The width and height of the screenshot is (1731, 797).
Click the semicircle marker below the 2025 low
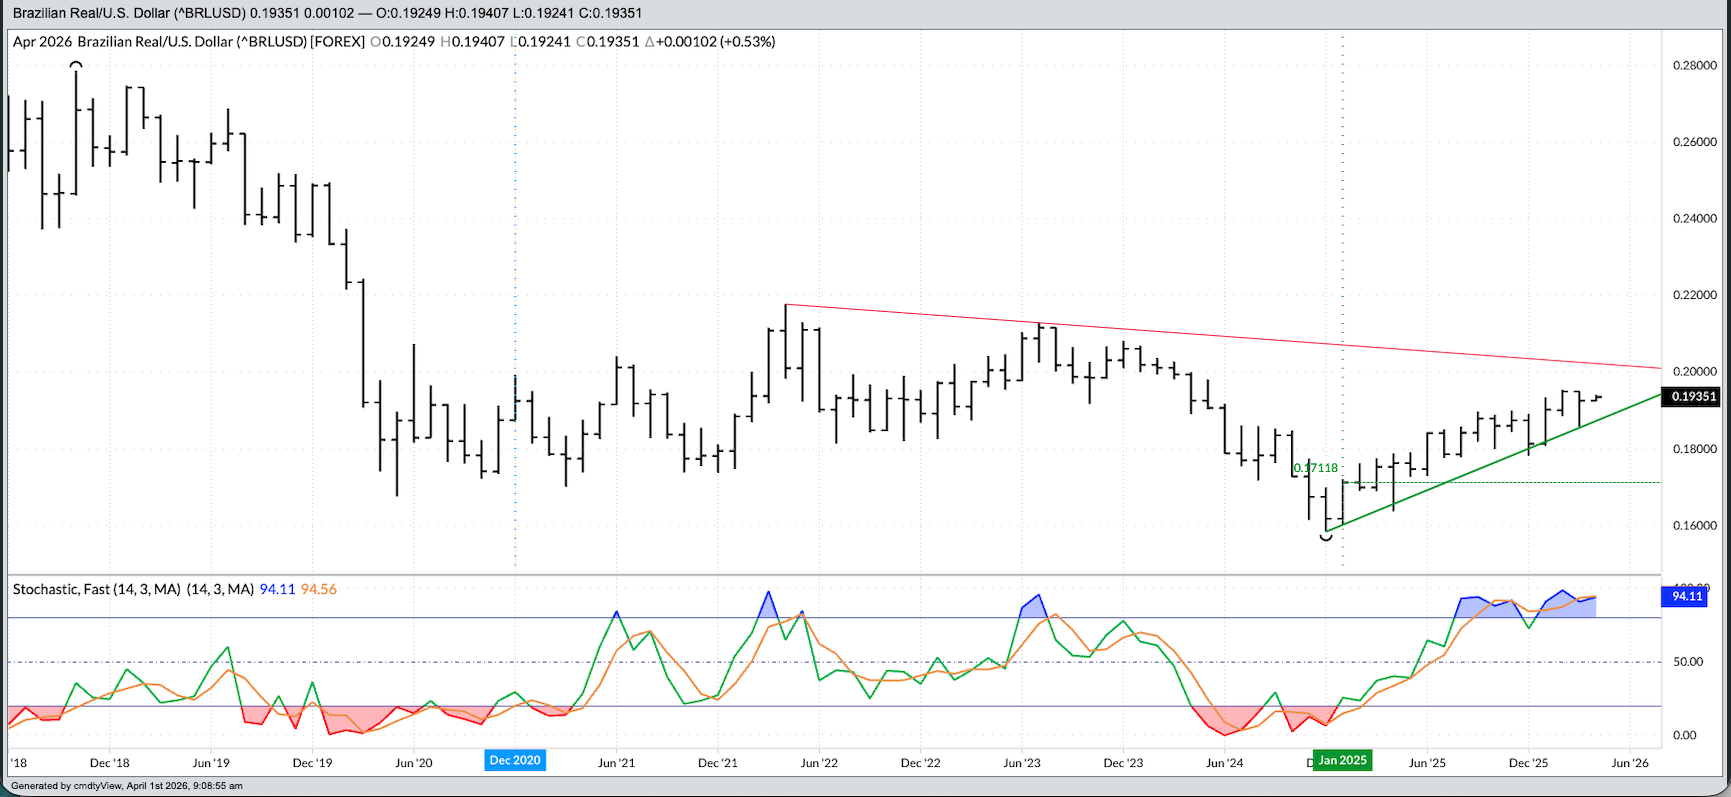(x=1326, y=537)
